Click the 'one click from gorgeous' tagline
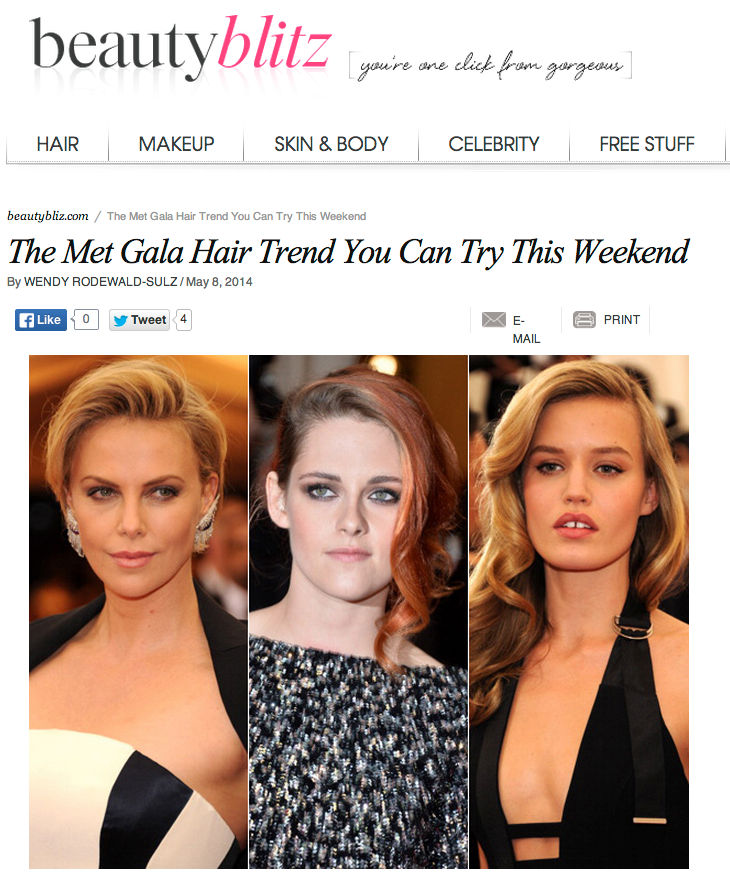 (490, 65)
